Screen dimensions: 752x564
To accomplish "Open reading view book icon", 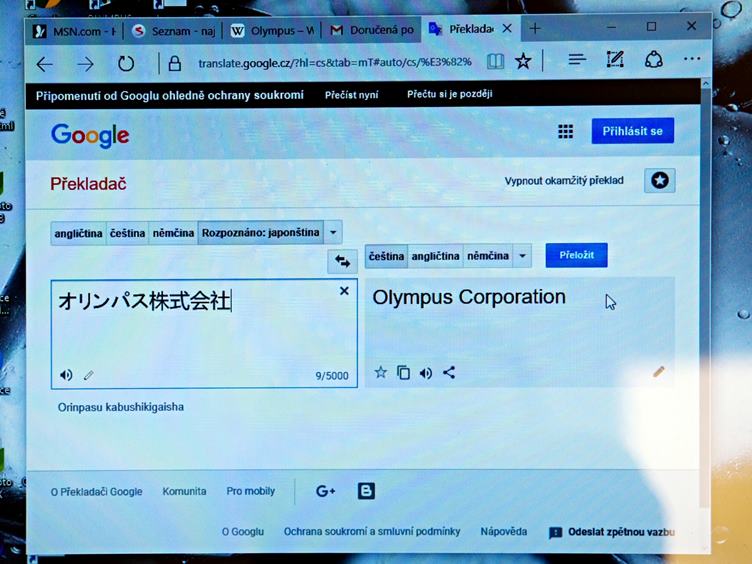I will (x=495, y=61).
